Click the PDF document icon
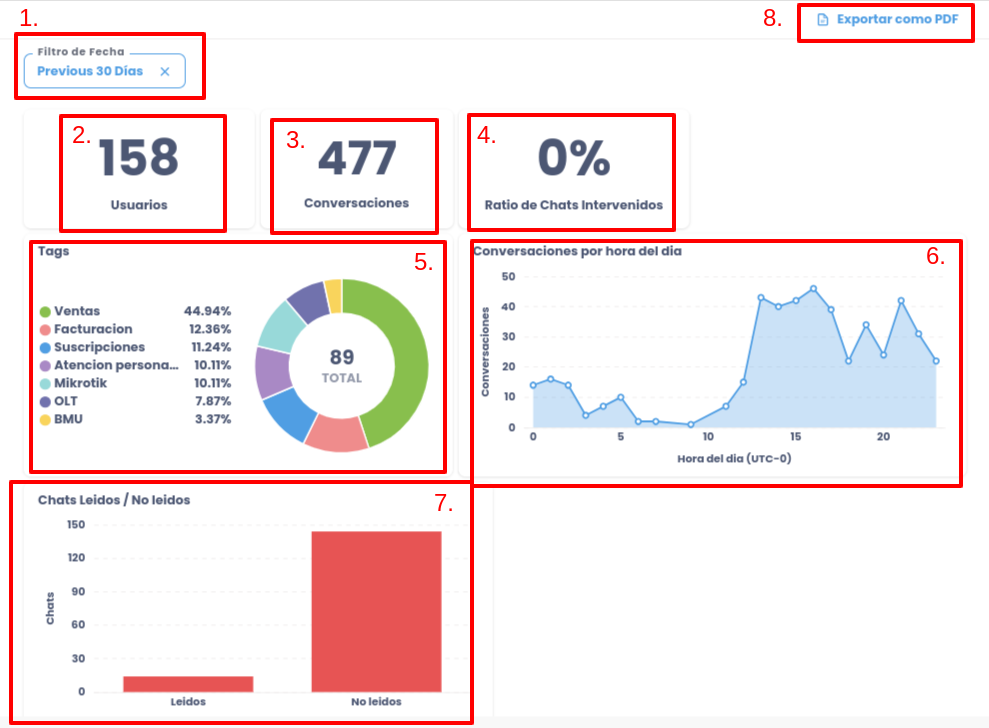 point(823,19)
